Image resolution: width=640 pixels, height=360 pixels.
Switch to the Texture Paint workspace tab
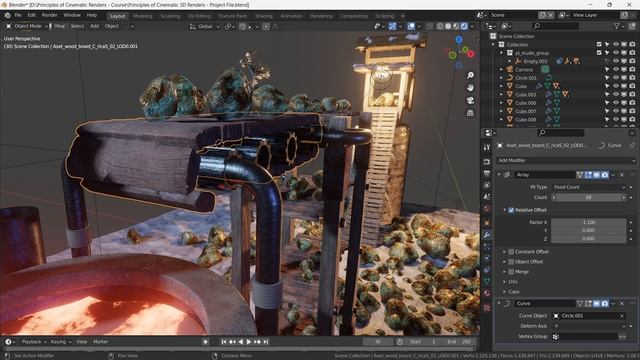point(233,16)
